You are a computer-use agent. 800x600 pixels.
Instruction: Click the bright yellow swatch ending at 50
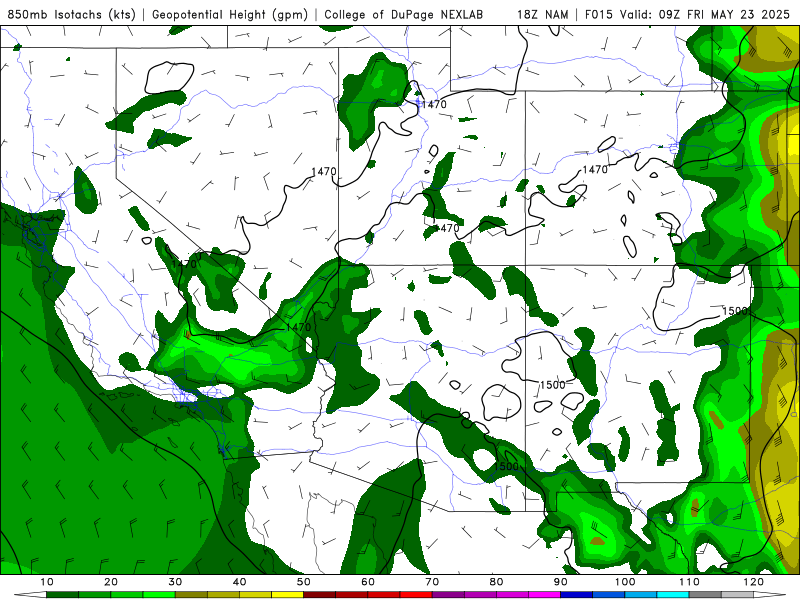pyautogui.click(x=287, y=595)
